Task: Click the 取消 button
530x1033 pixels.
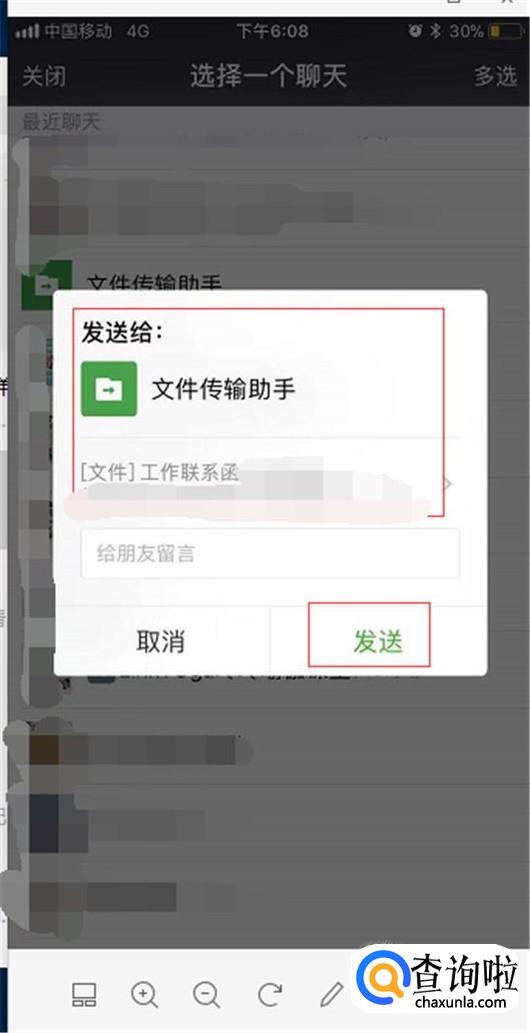Action: coord(160,641)
